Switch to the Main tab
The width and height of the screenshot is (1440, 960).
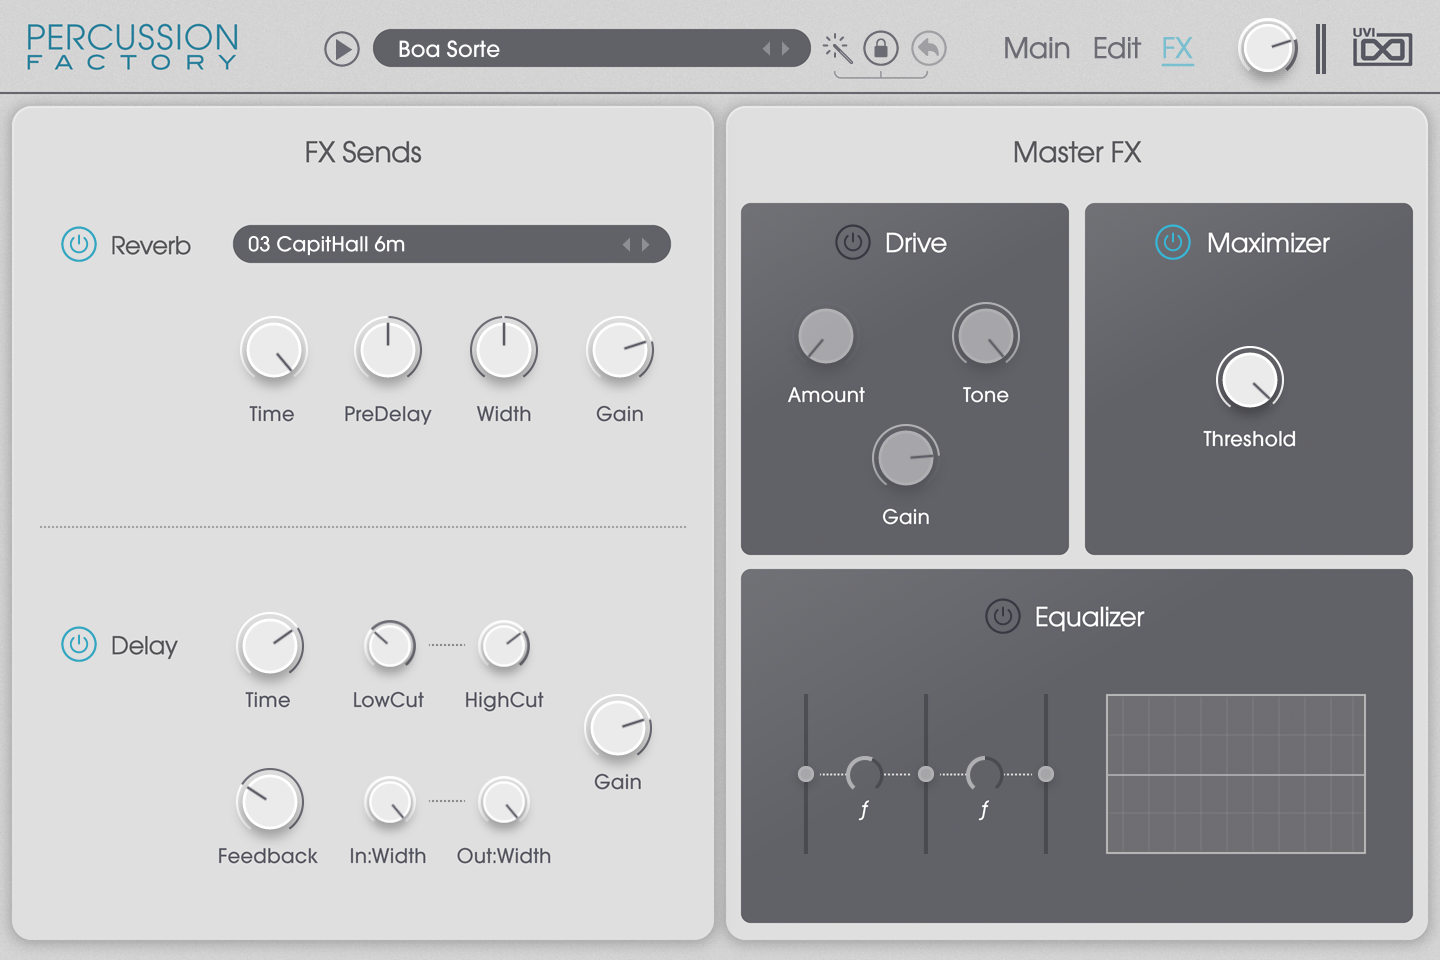click(x=1036, y=48)
